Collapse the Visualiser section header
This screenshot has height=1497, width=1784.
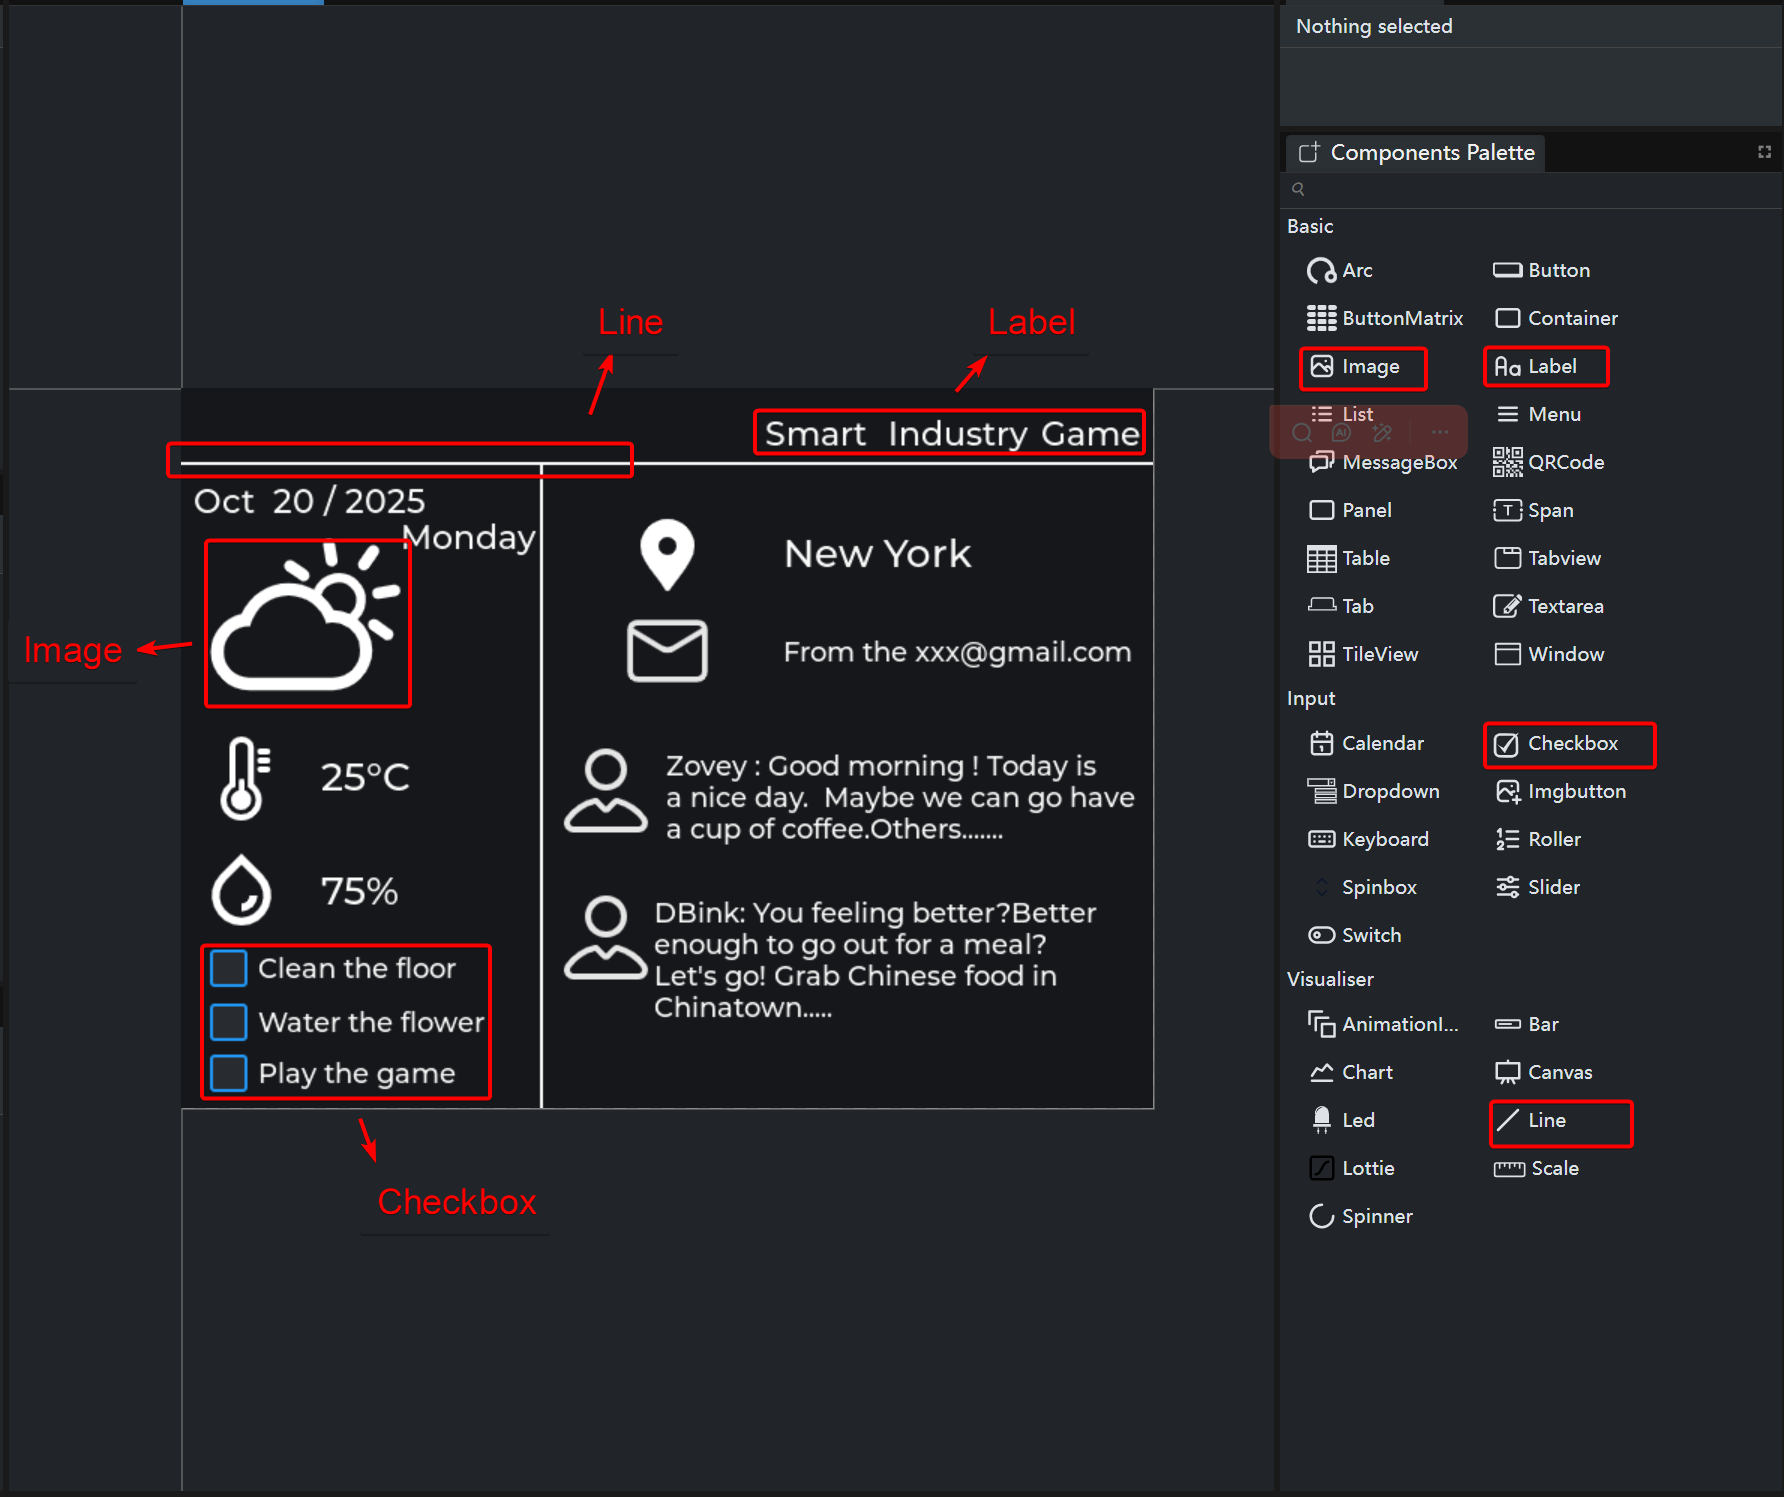pos(1330,979)
